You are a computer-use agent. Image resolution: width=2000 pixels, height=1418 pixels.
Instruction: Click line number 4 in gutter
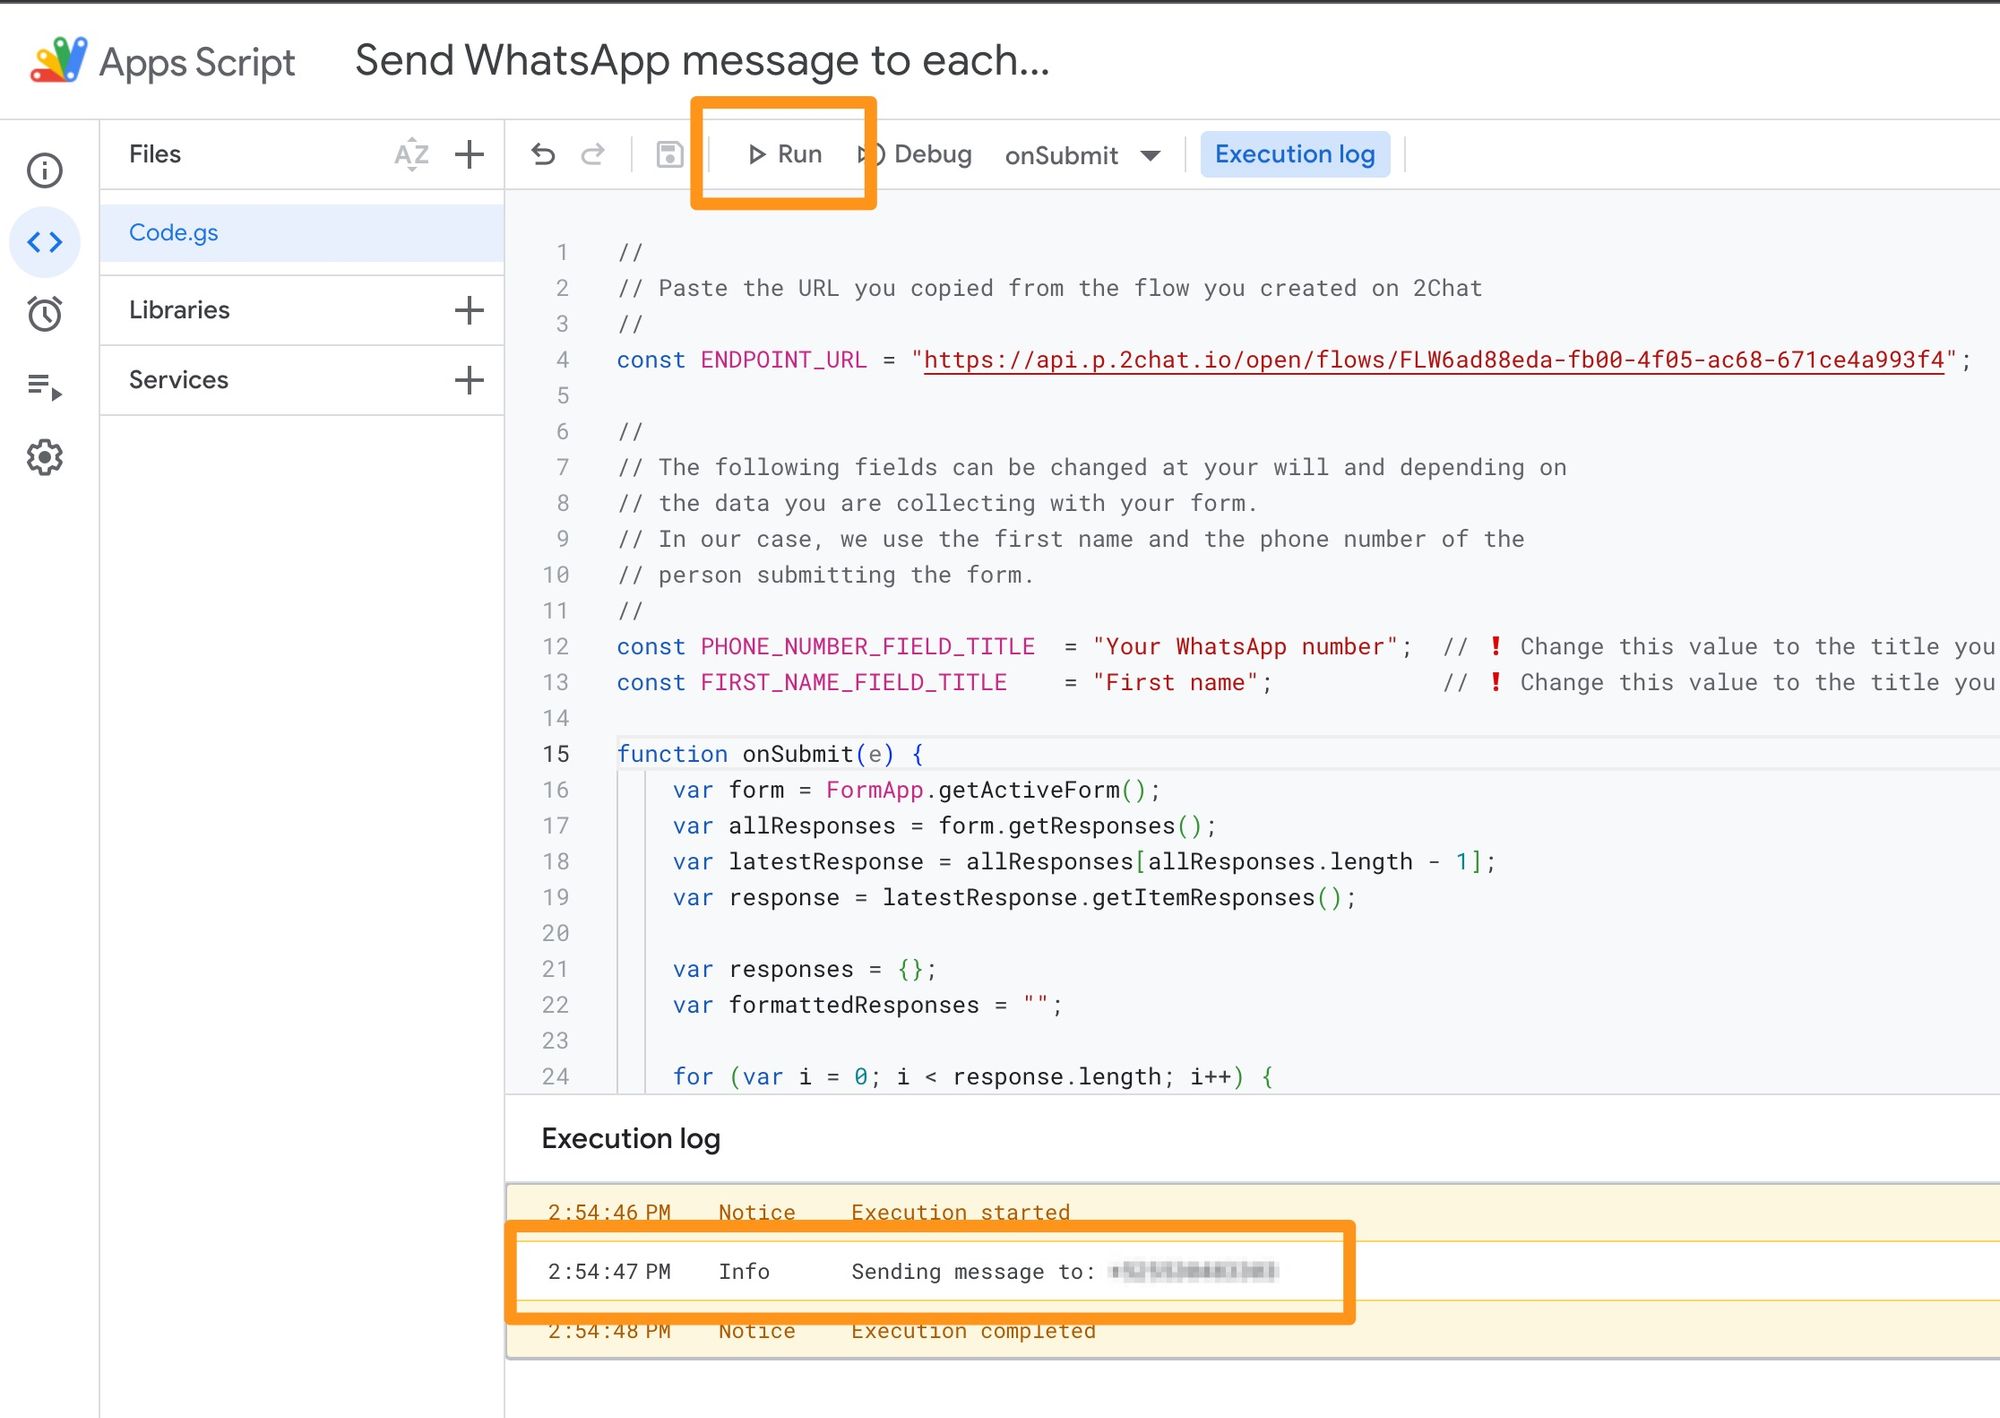[x=563, y=360]
